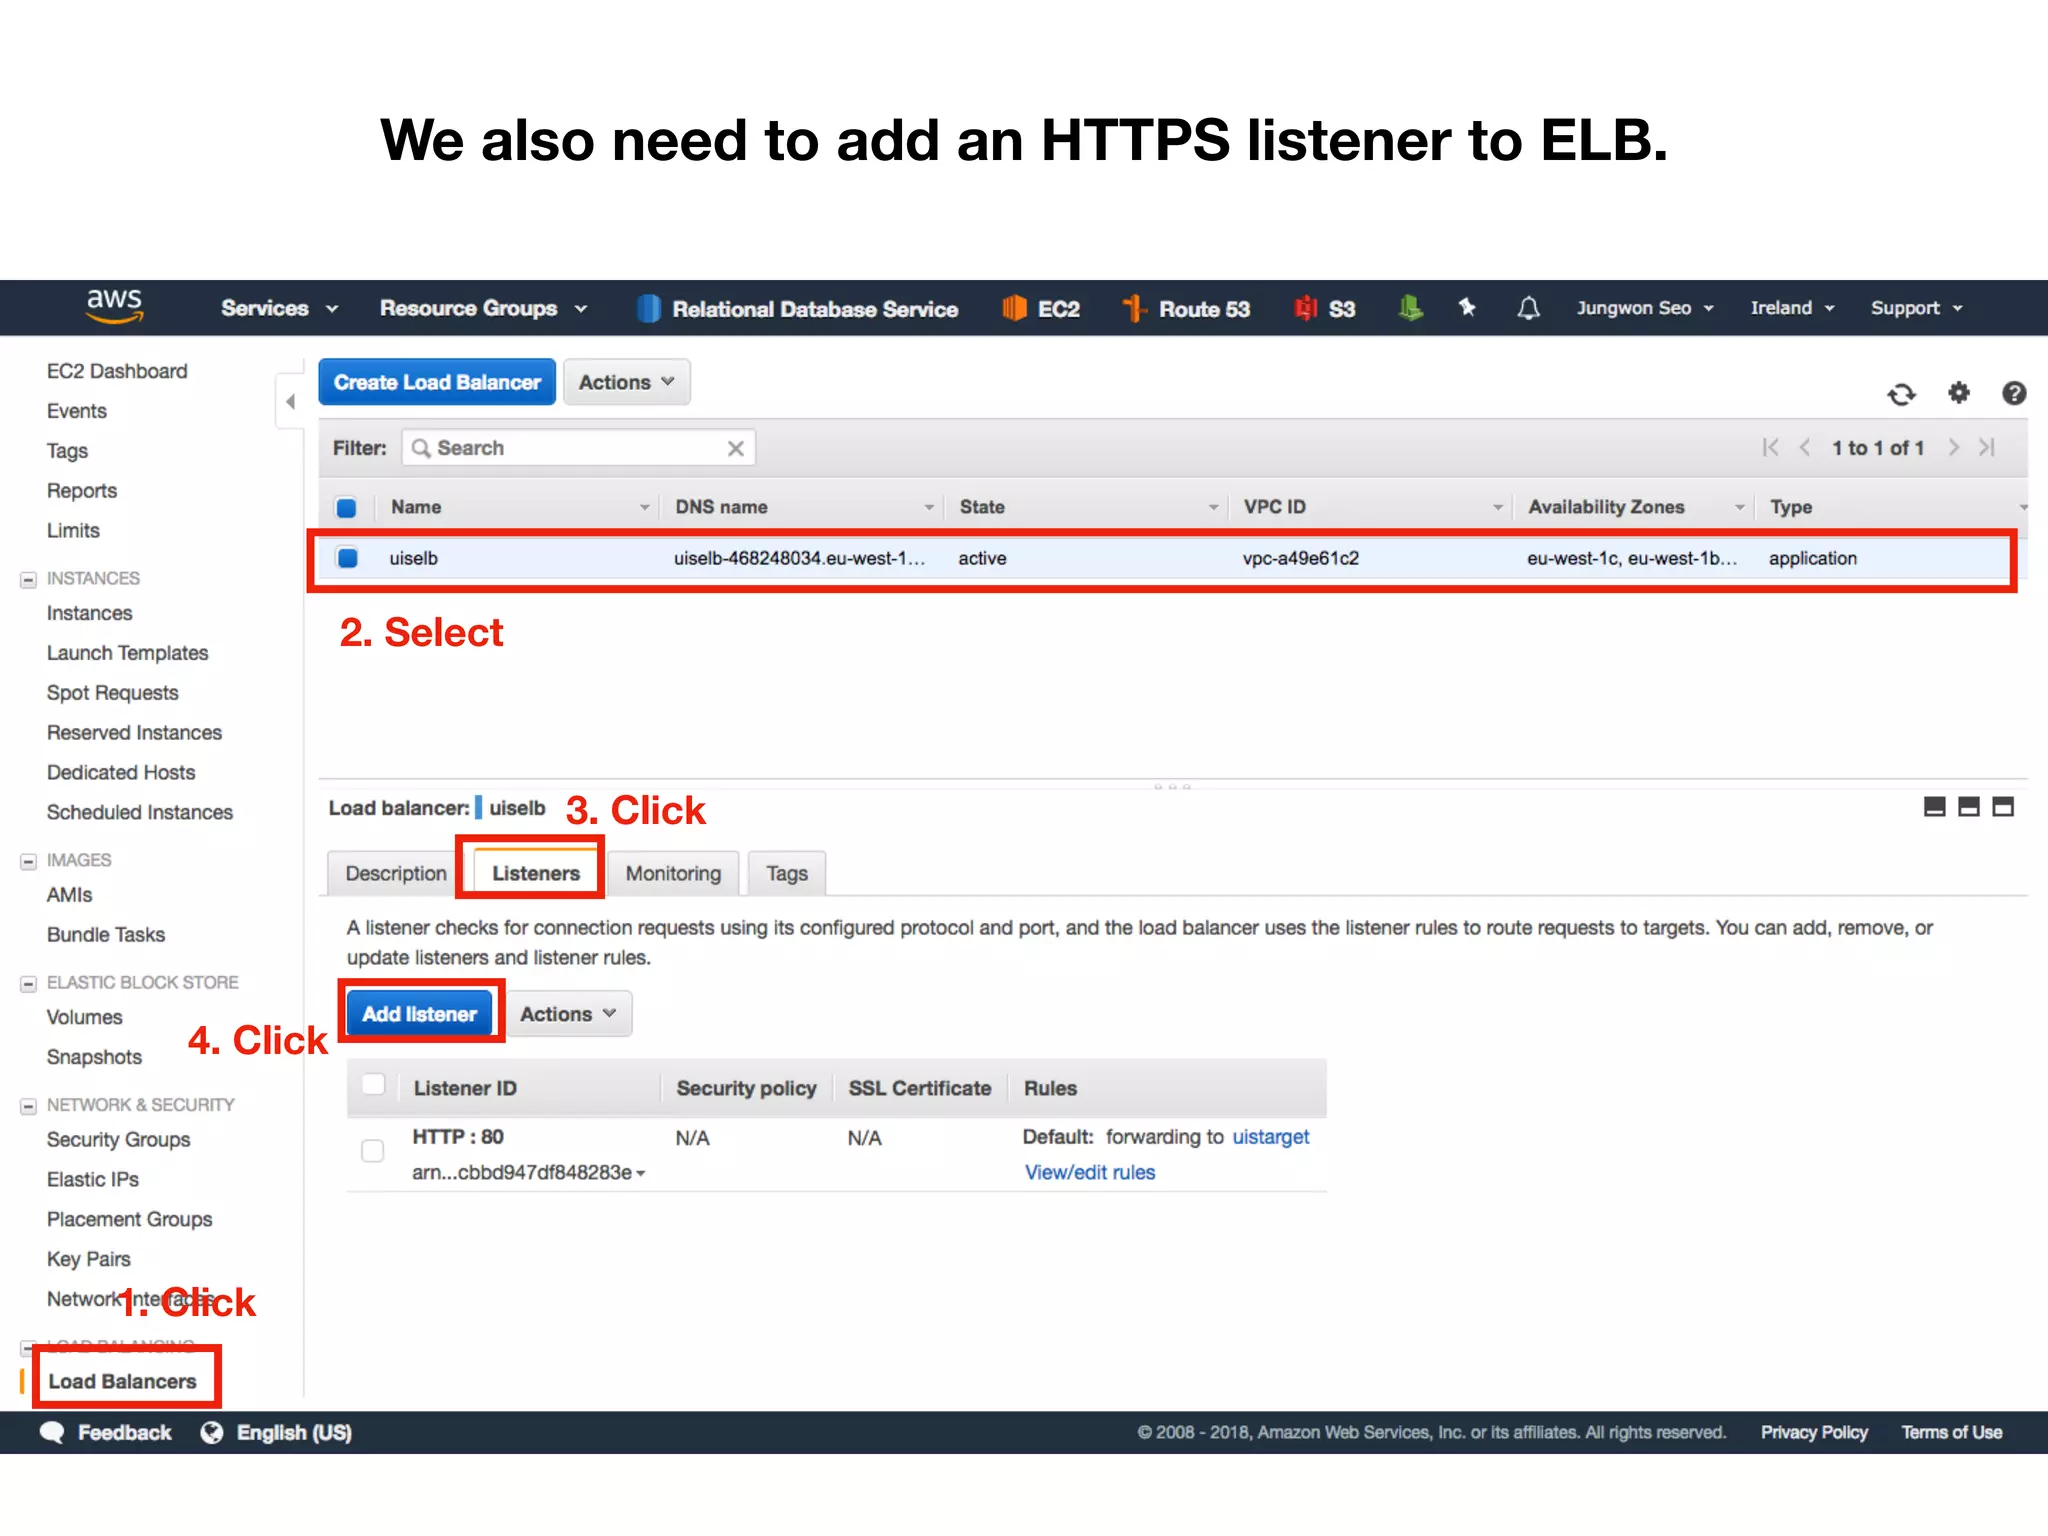This screenshot has width=2048, height=1536.
Task: Open Volumes in sidebar
Action: 84,1017
